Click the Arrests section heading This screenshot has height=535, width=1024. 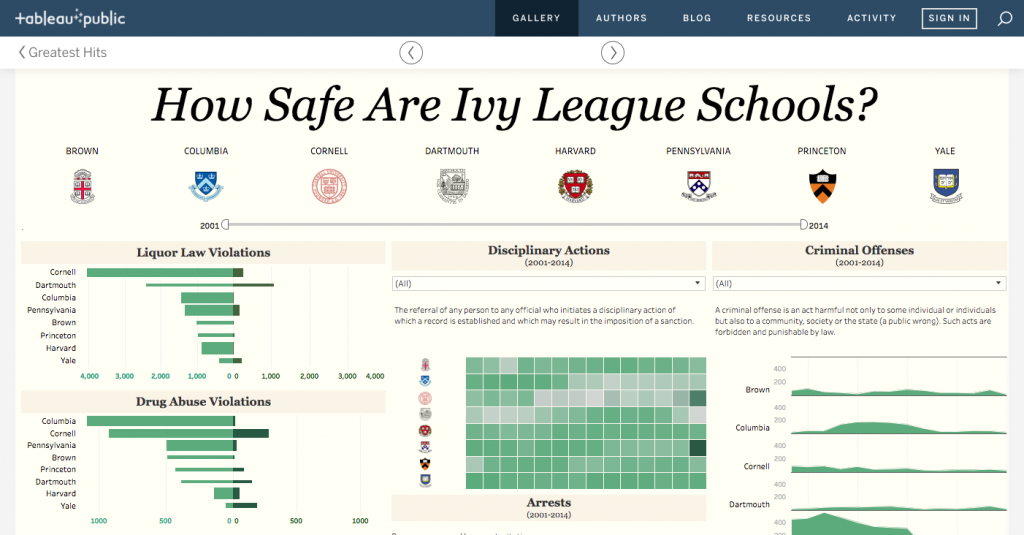click(549, 502)
